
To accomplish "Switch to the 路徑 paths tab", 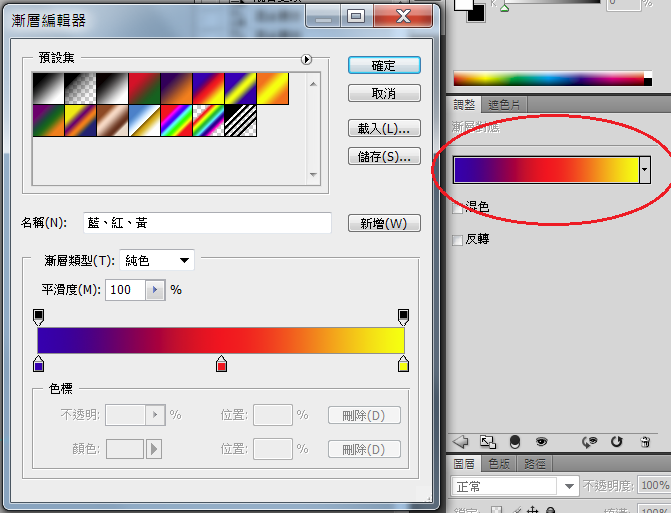I will pos(534,464).
